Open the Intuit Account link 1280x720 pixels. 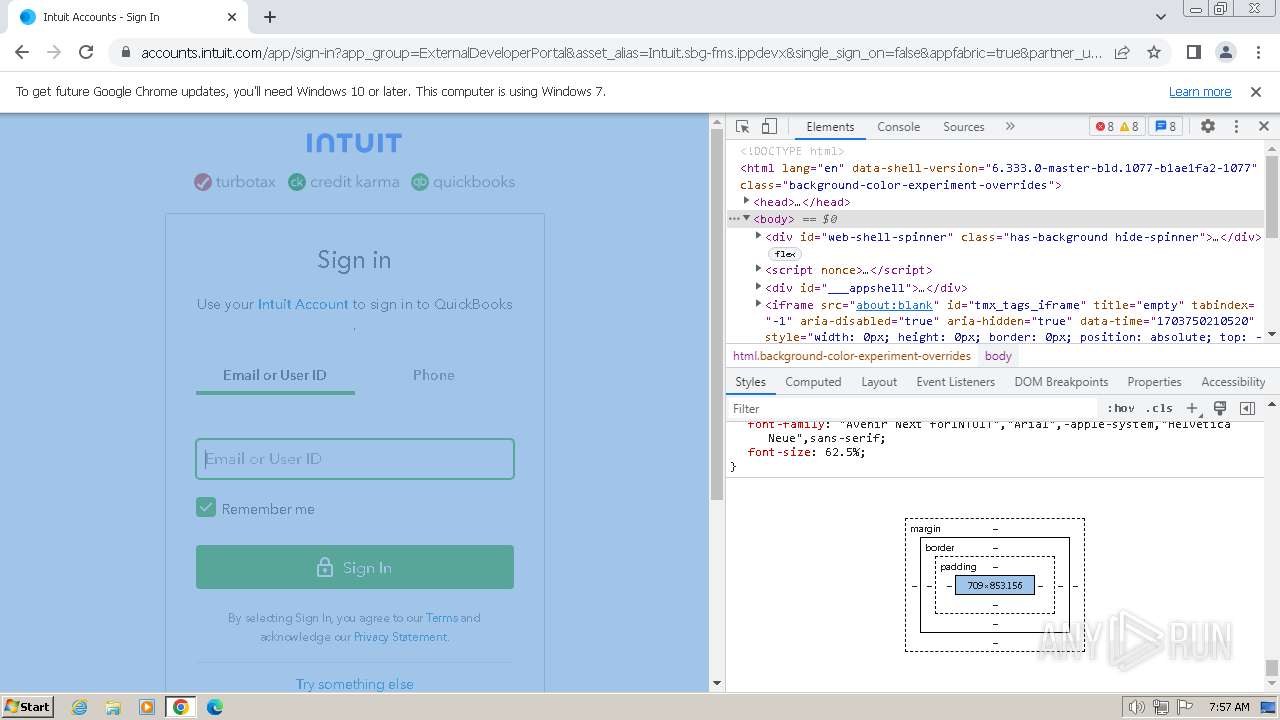click(x=303, y=304)
